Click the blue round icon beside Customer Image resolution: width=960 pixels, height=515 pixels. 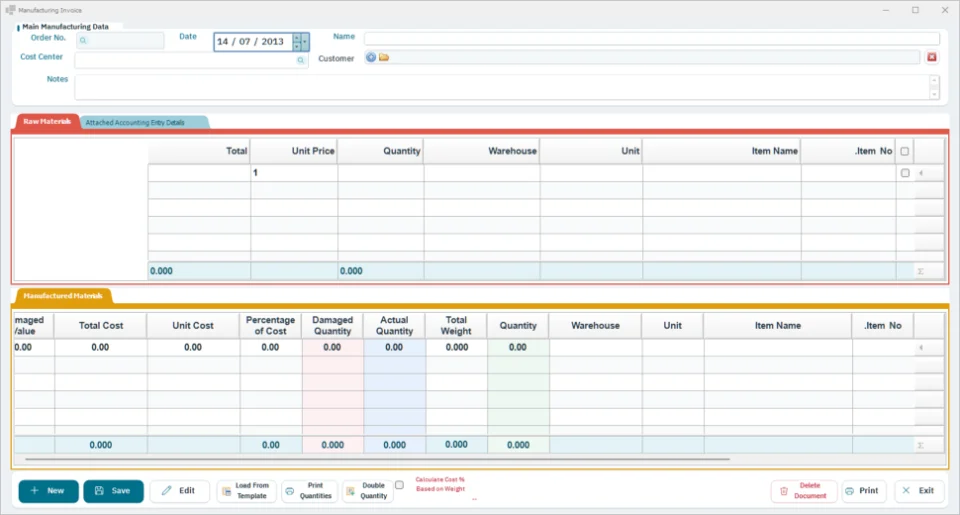371,57
